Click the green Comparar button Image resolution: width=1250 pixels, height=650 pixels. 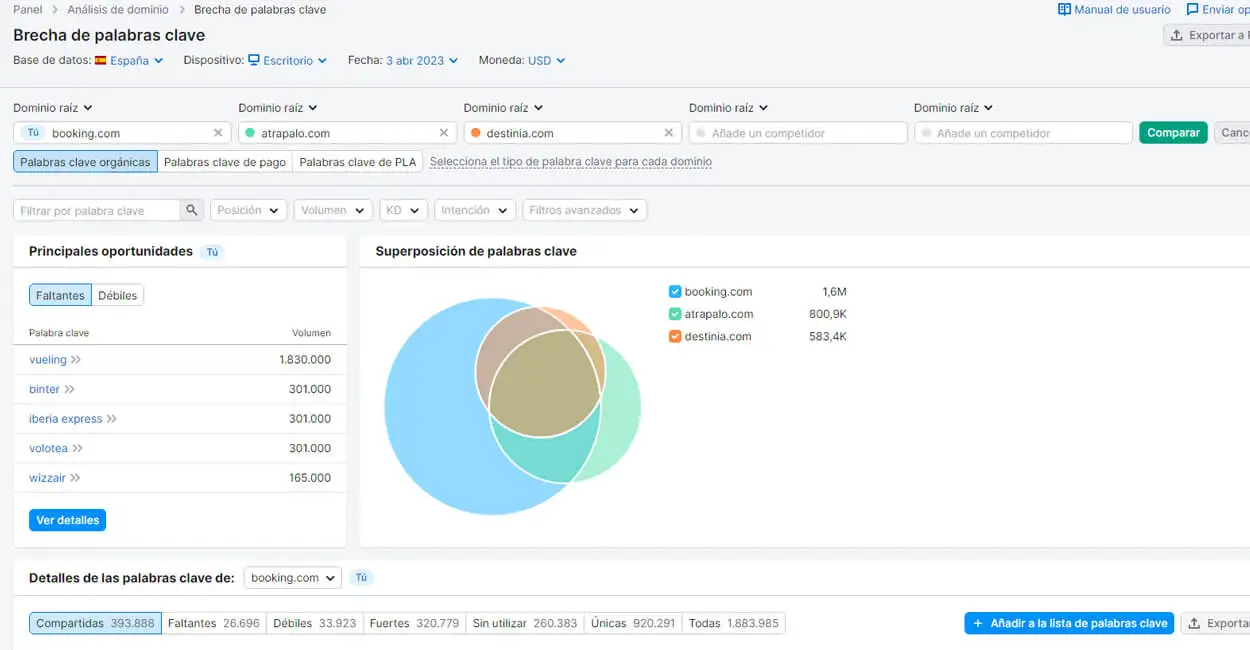(x=1173, y=133)
